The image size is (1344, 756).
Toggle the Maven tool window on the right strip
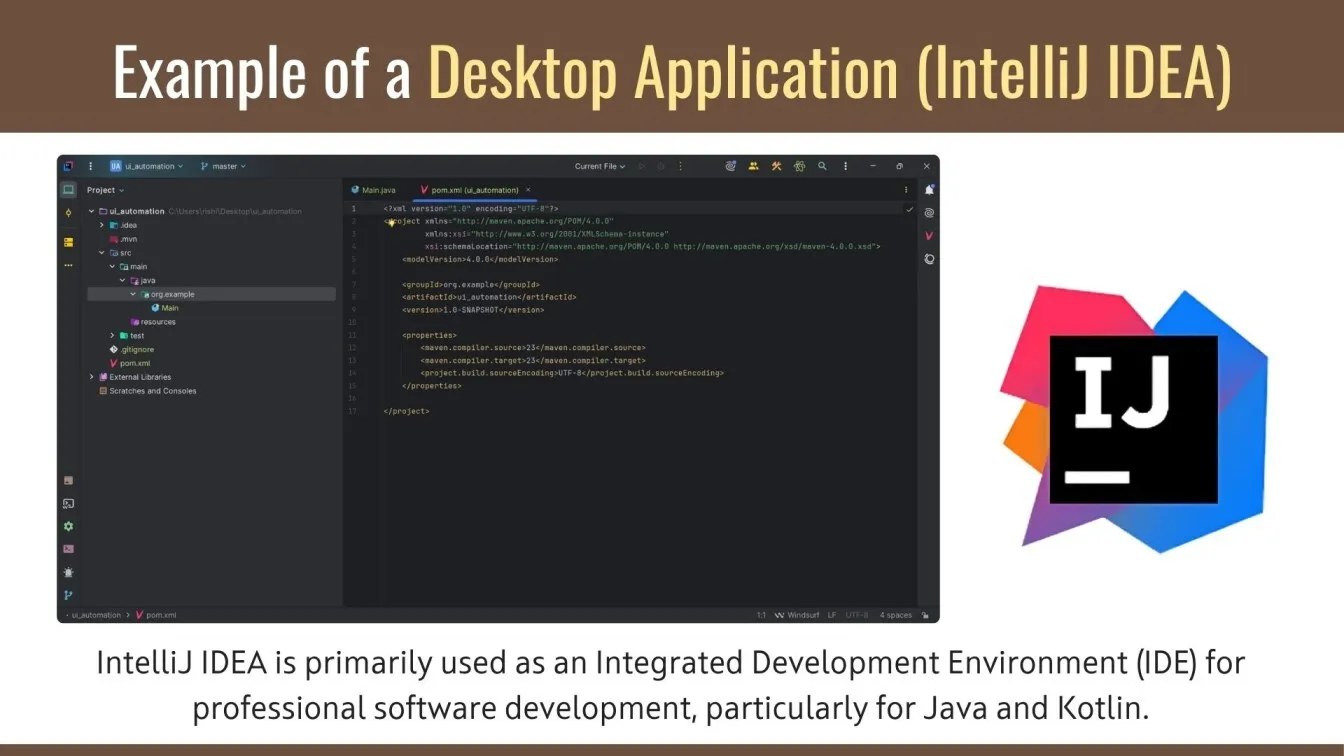coord(929,236)
